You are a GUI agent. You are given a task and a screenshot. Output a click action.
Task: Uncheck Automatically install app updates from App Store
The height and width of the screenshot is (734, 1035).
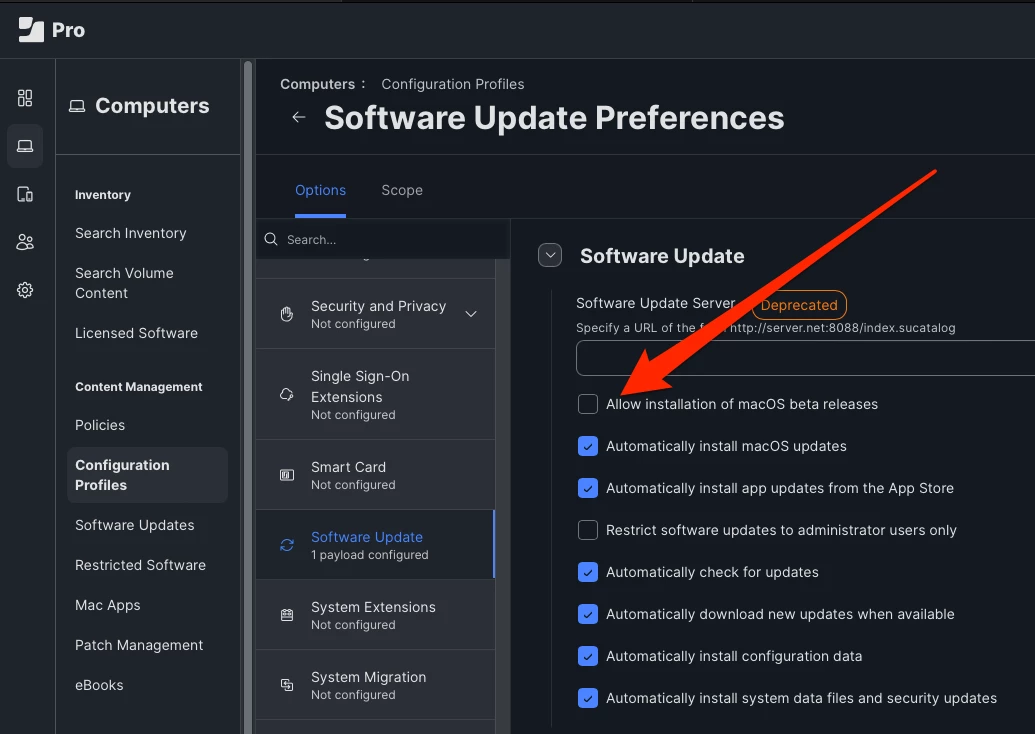587,488
